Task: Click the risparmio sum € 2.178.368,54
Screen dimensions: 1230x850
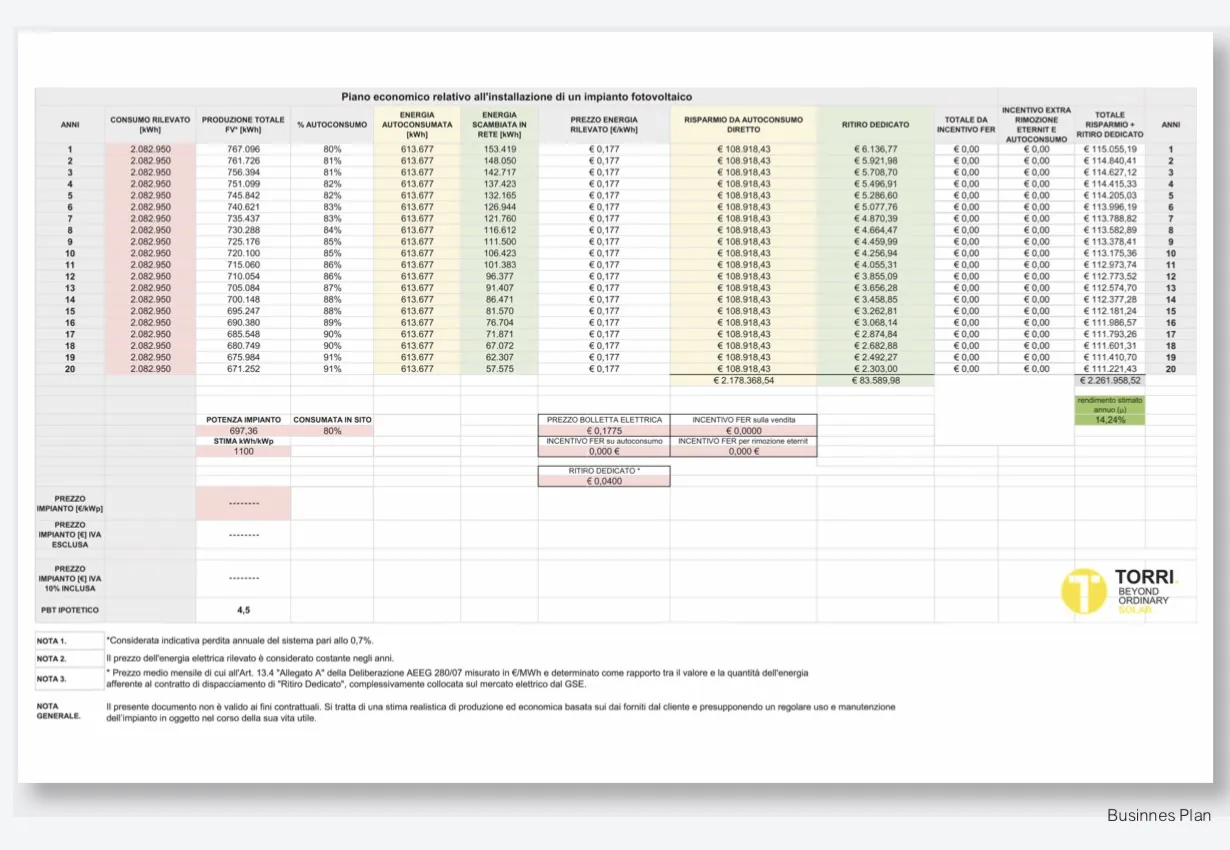Action: pos(743,381)
